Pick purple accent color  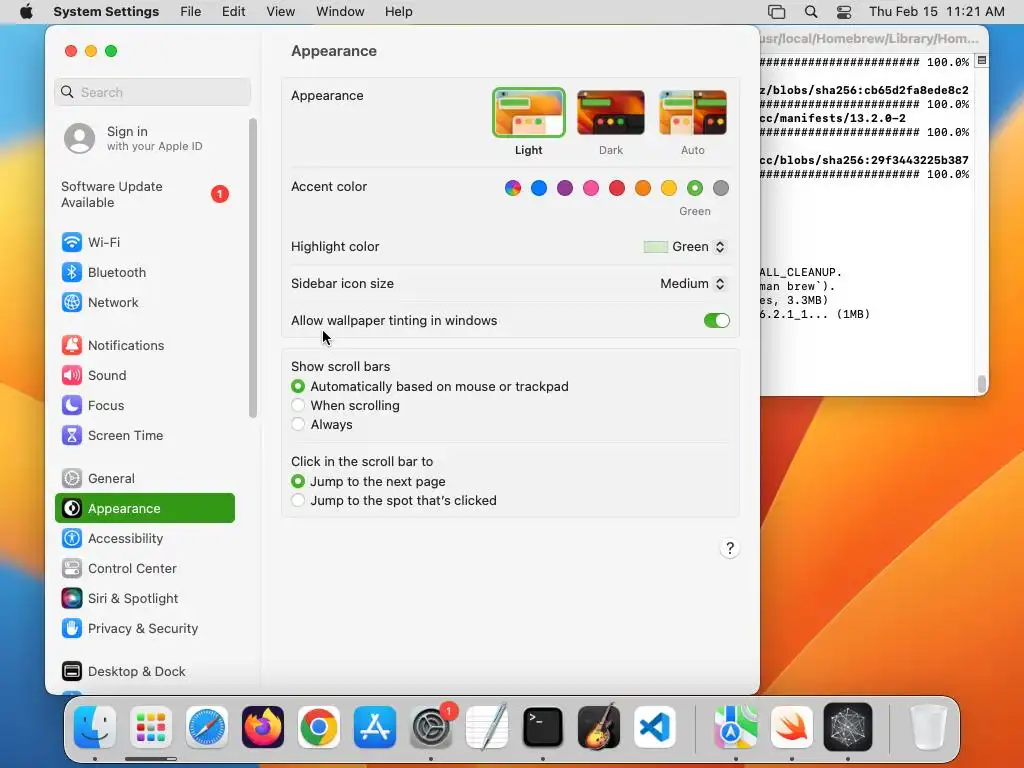pos(565,189)
